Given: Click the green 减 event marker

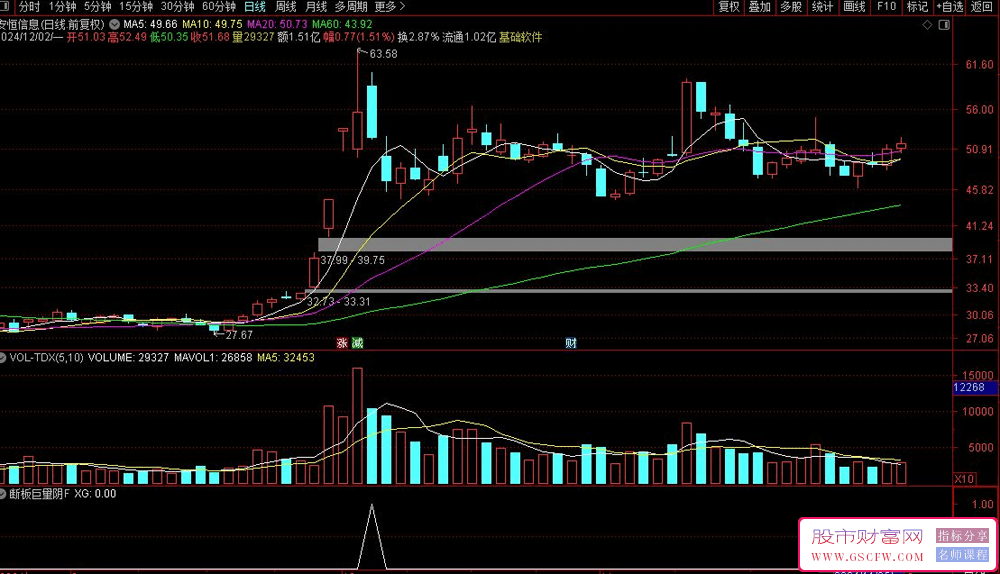Looking at the screenshot, I should coord(357,343).
